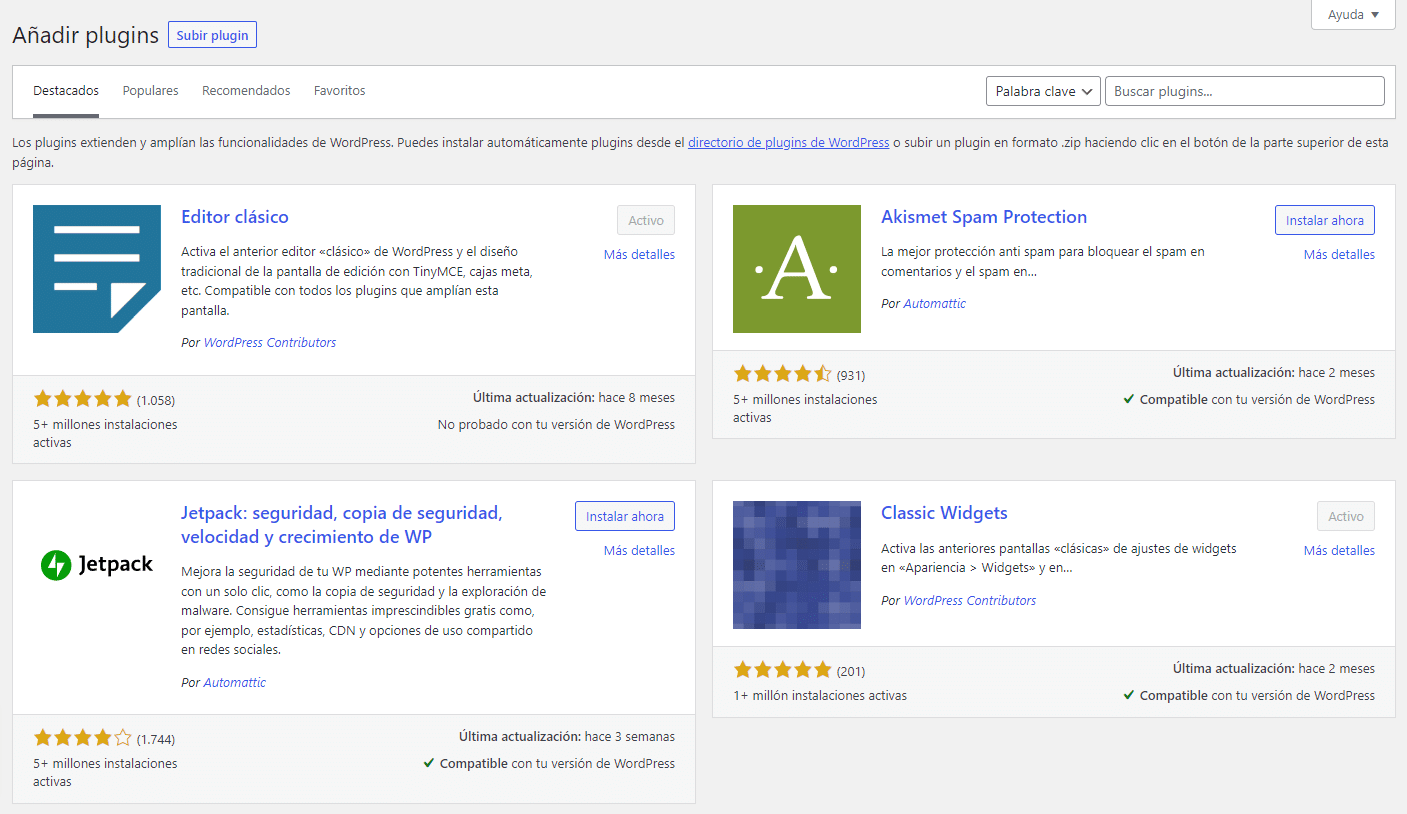Click the (1.744) rating count
The height and width of the screenshot is (814, 1407).
[156, 739]
